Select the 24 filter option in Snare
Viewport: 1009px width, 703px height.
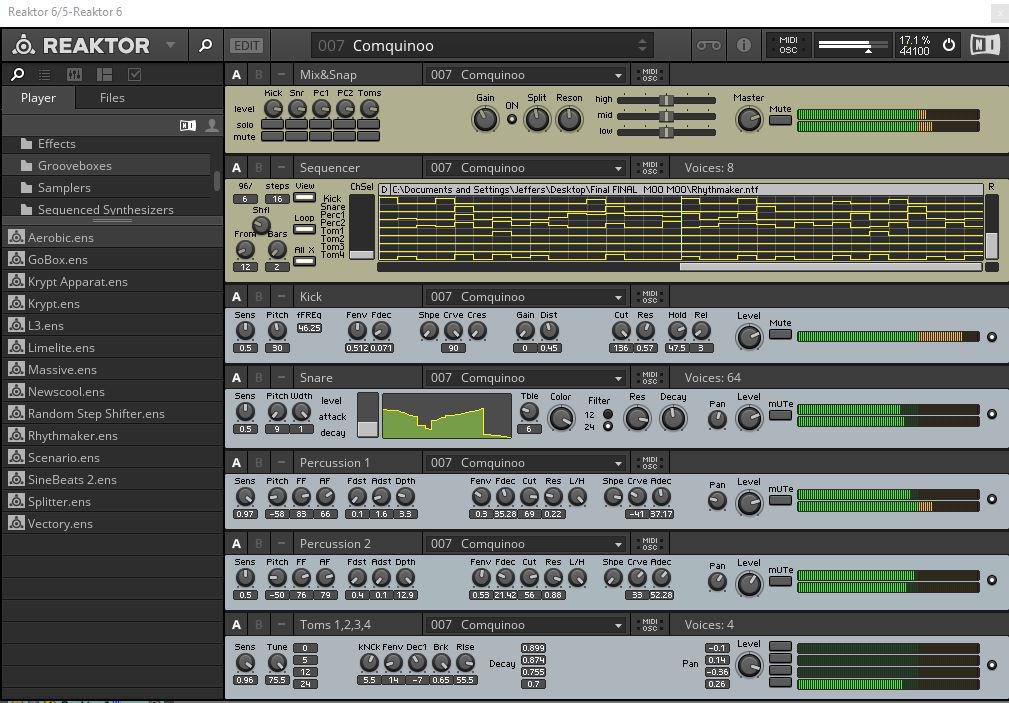tap(607, 426)
